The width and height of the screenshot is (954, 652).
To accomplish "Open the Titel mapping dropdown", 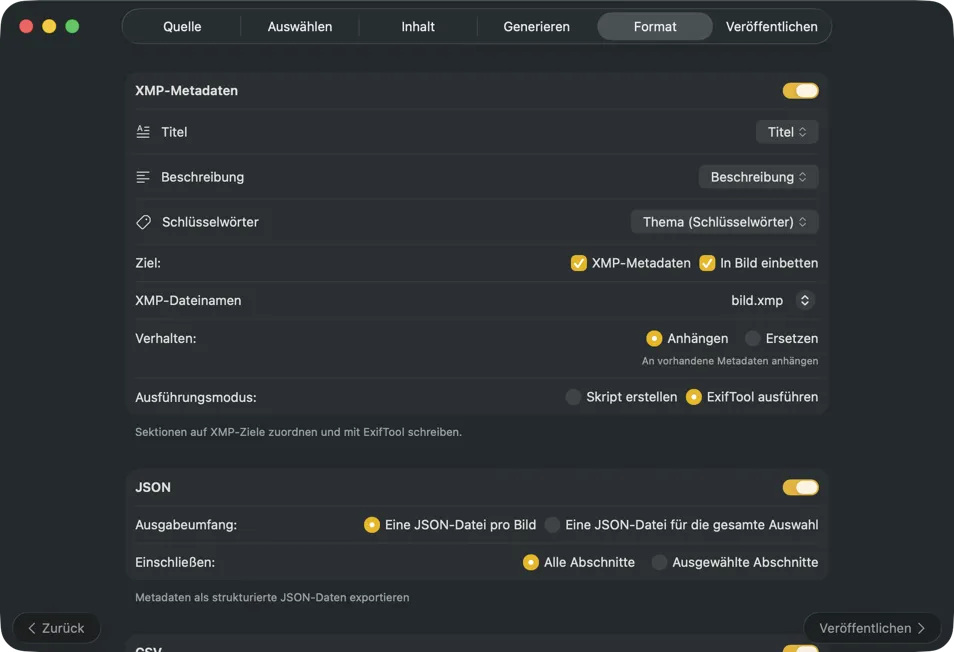I will pyautogui.click(x=787, y=132).
